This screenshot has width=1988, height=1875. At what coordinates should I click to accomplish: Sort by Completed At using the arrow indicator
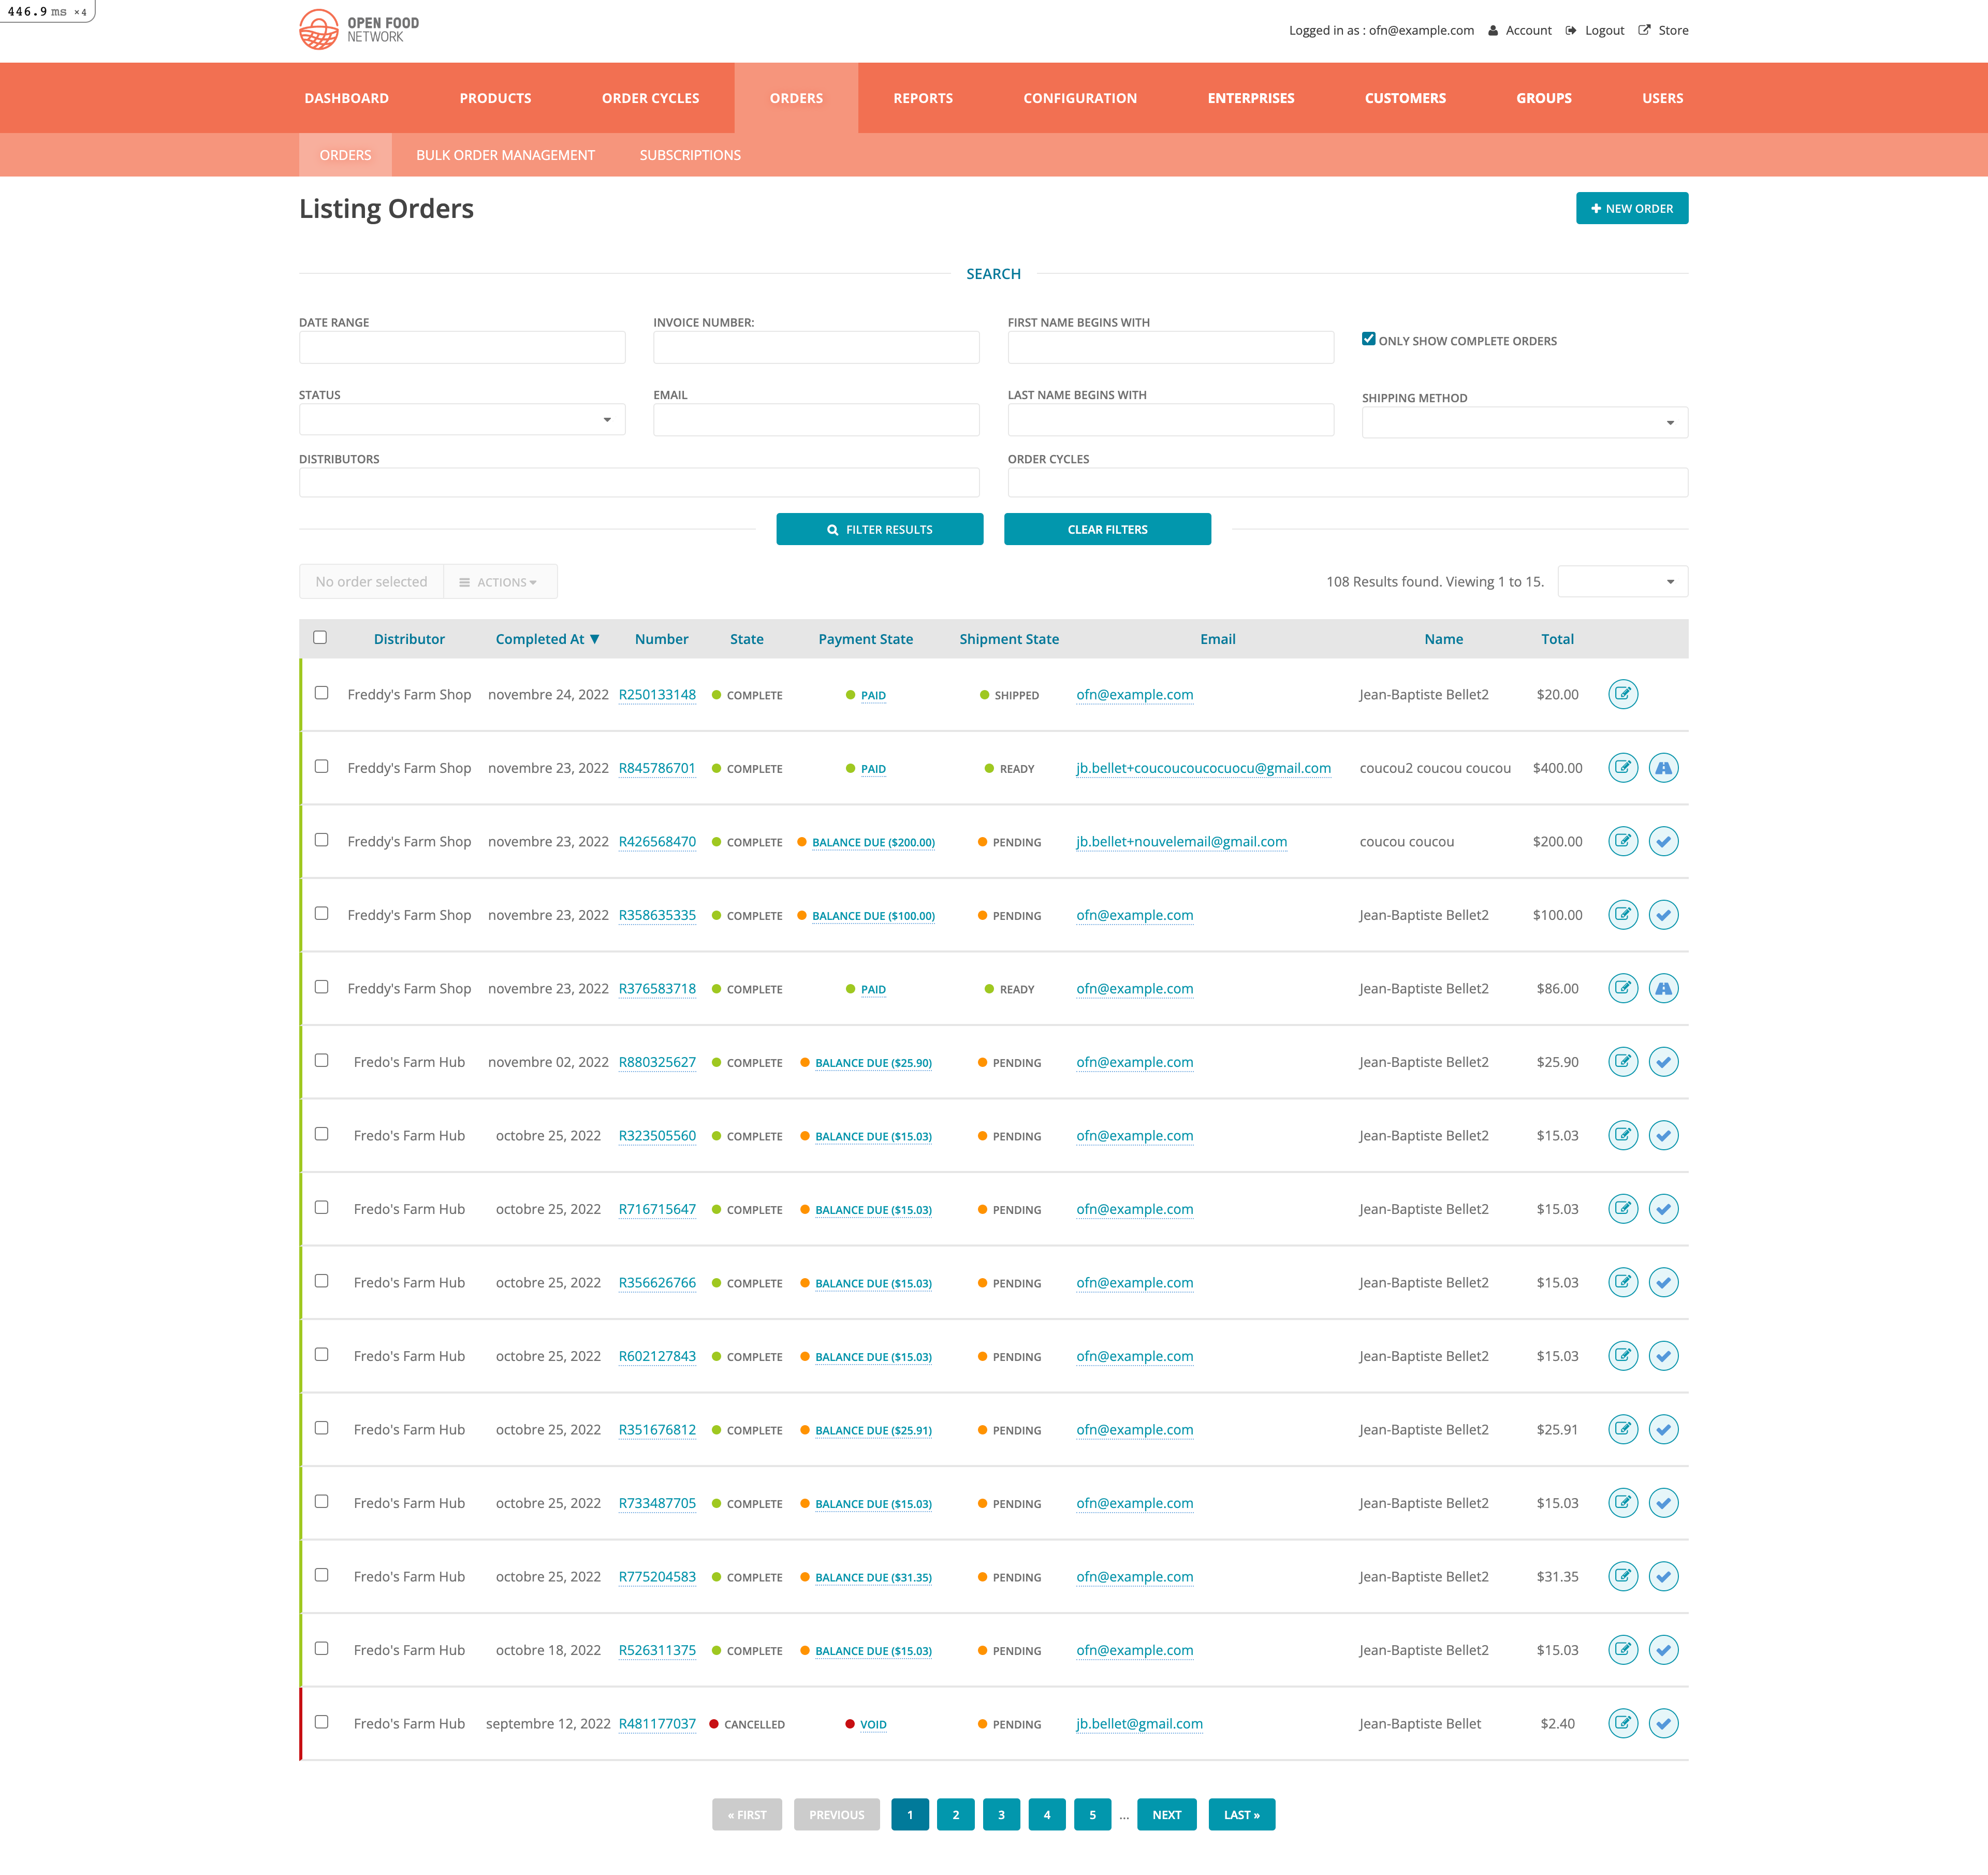(595, 638)
